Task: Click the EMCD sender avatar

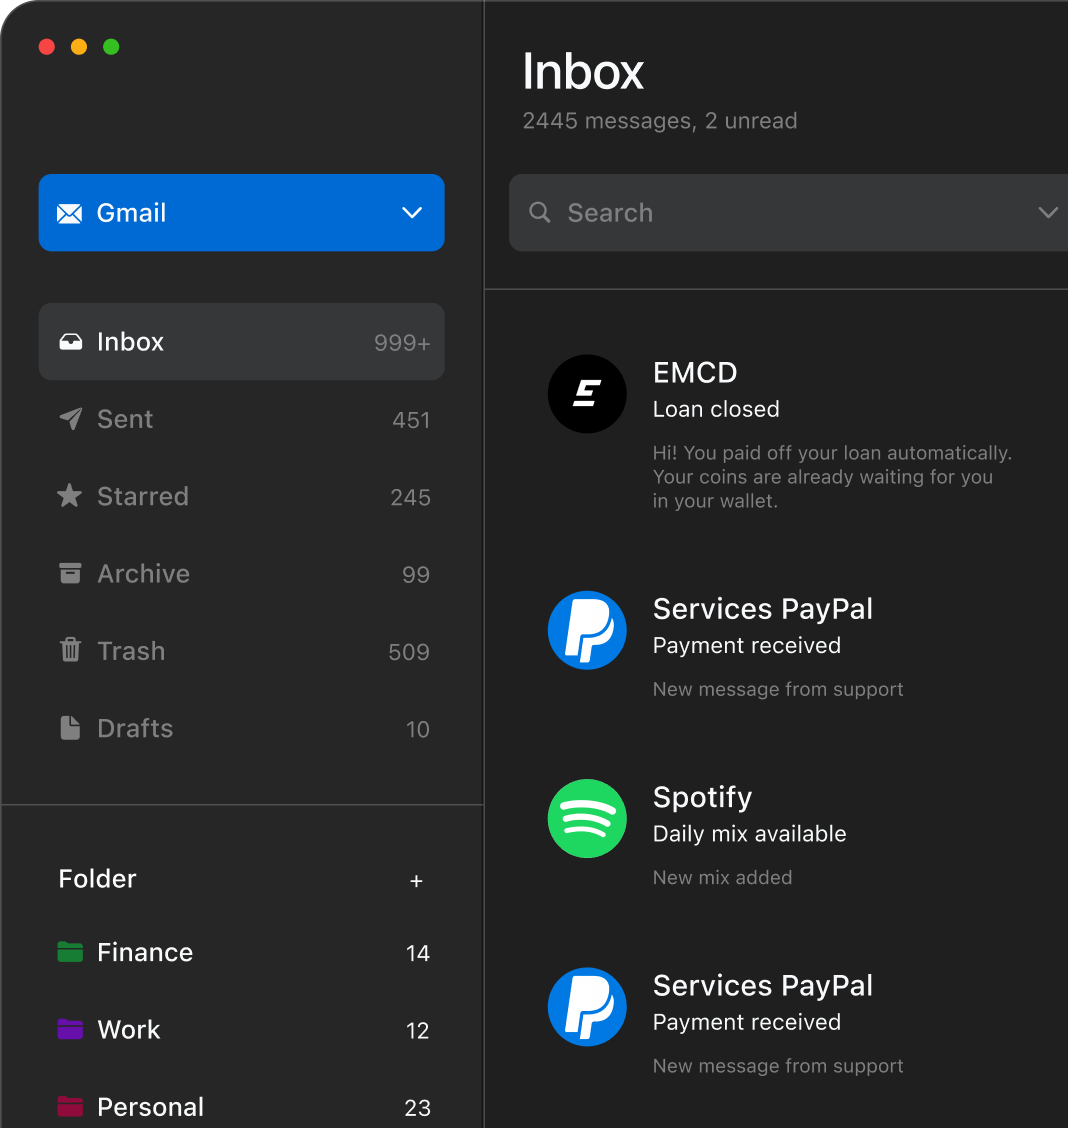Action: tap(587, 394)
